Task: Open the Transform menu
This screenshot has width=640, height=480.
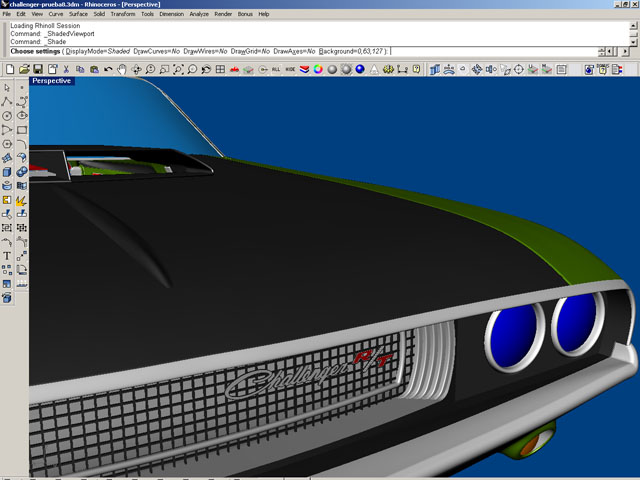Action: pyautogui.click(x=123, y=14)
